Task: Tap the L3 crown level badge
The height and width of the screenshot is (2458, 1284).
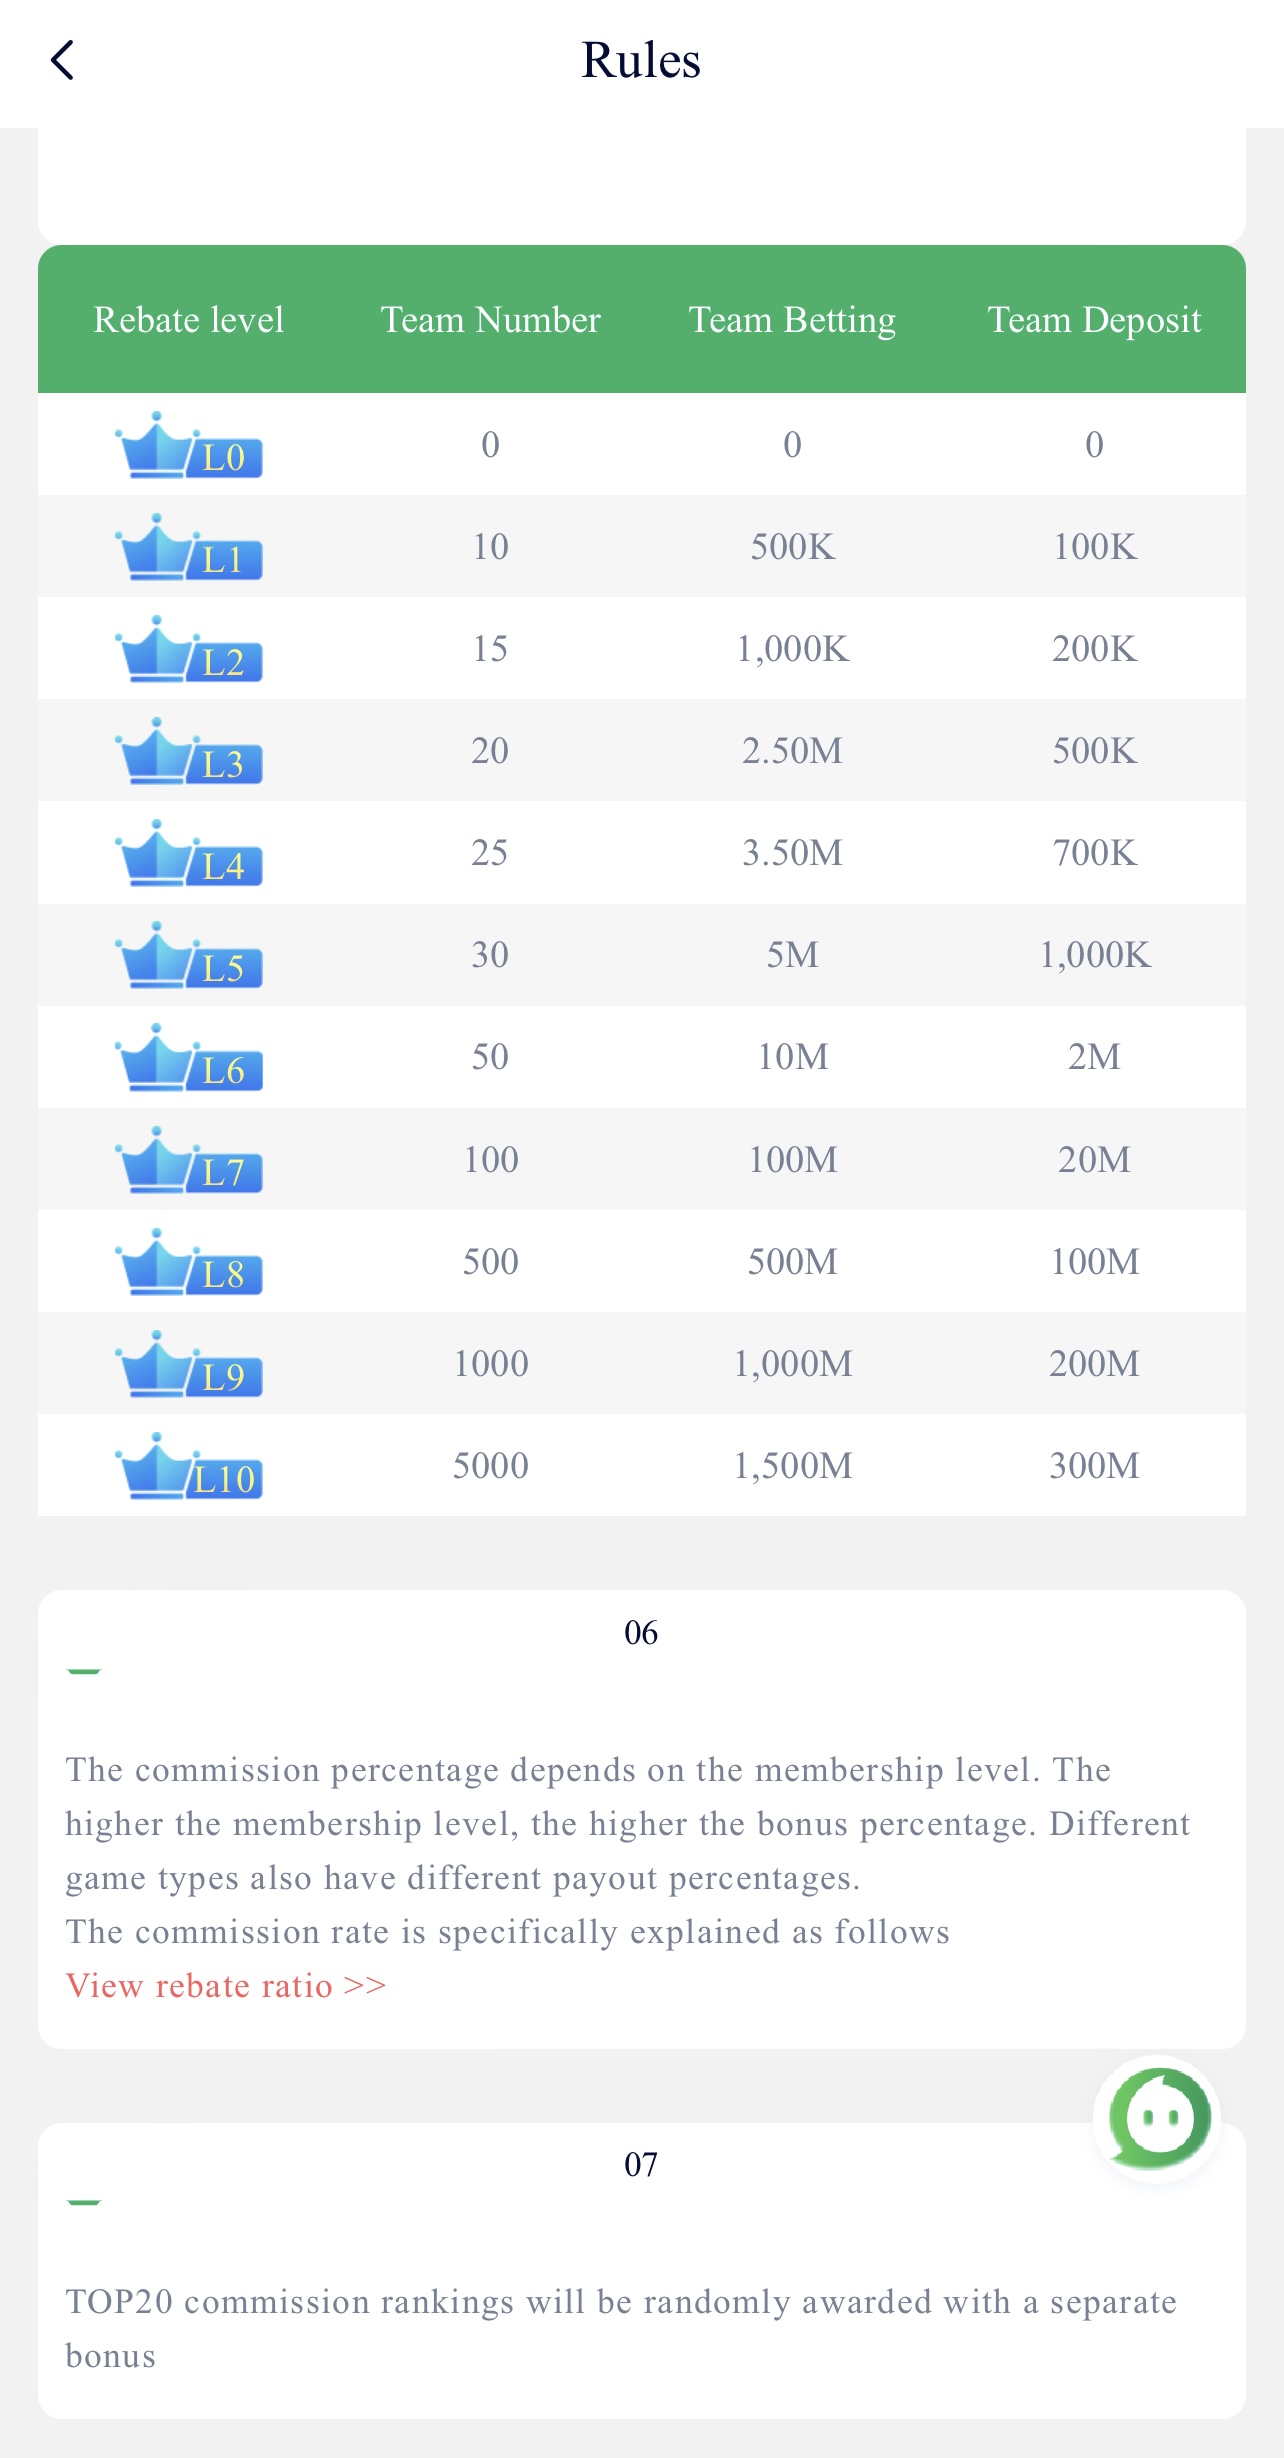Action: click(189, 751)
